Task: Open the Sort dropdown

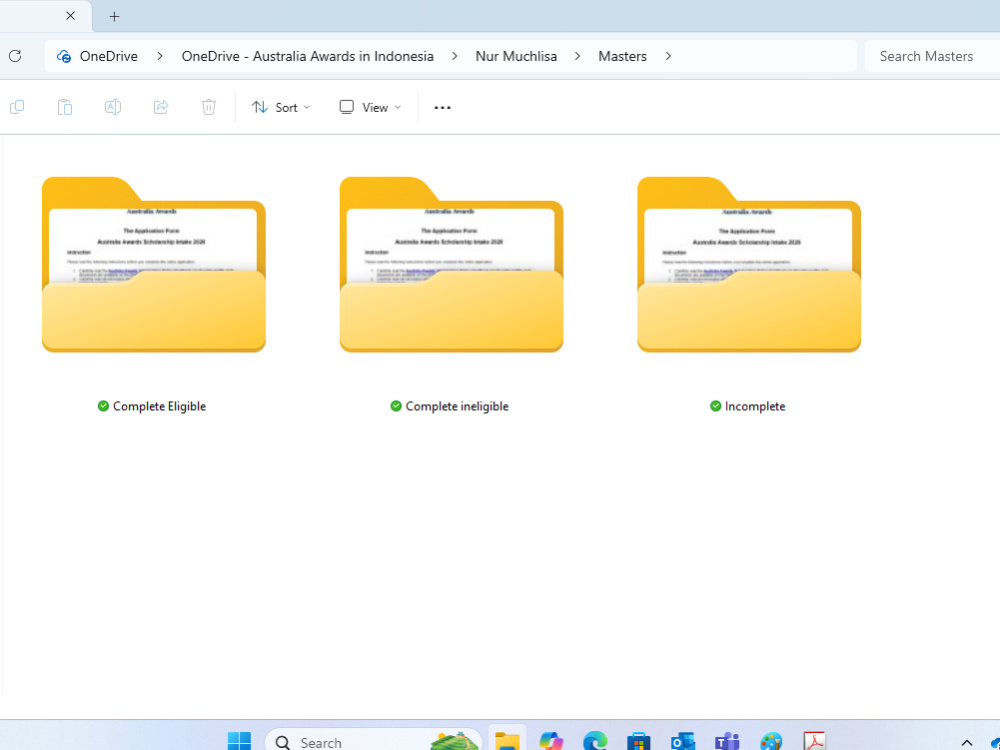Action: click(x=281, y=107)
